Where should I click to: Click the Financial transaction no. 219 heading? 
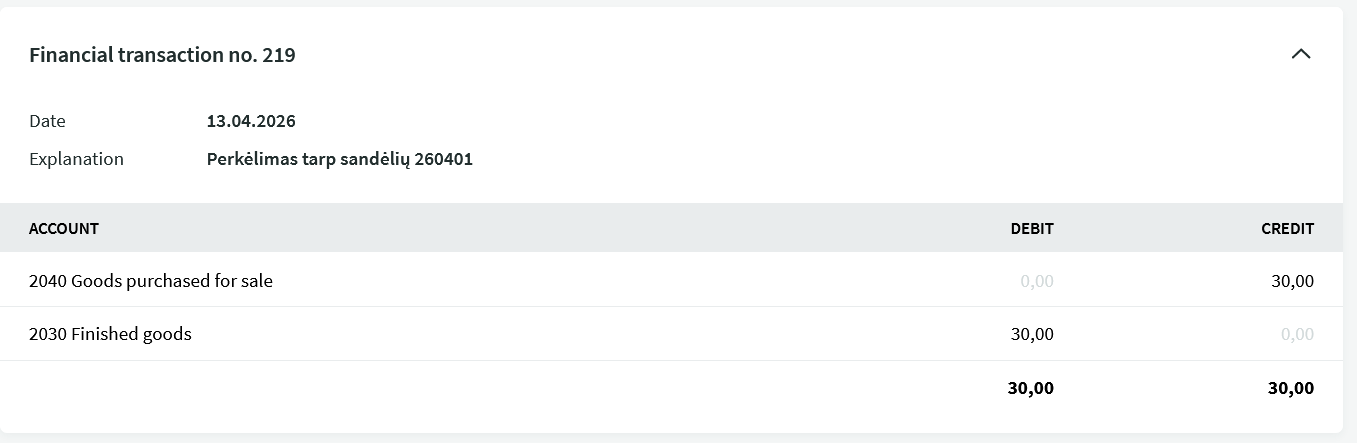pyautogui.click(x=162, y=55)
